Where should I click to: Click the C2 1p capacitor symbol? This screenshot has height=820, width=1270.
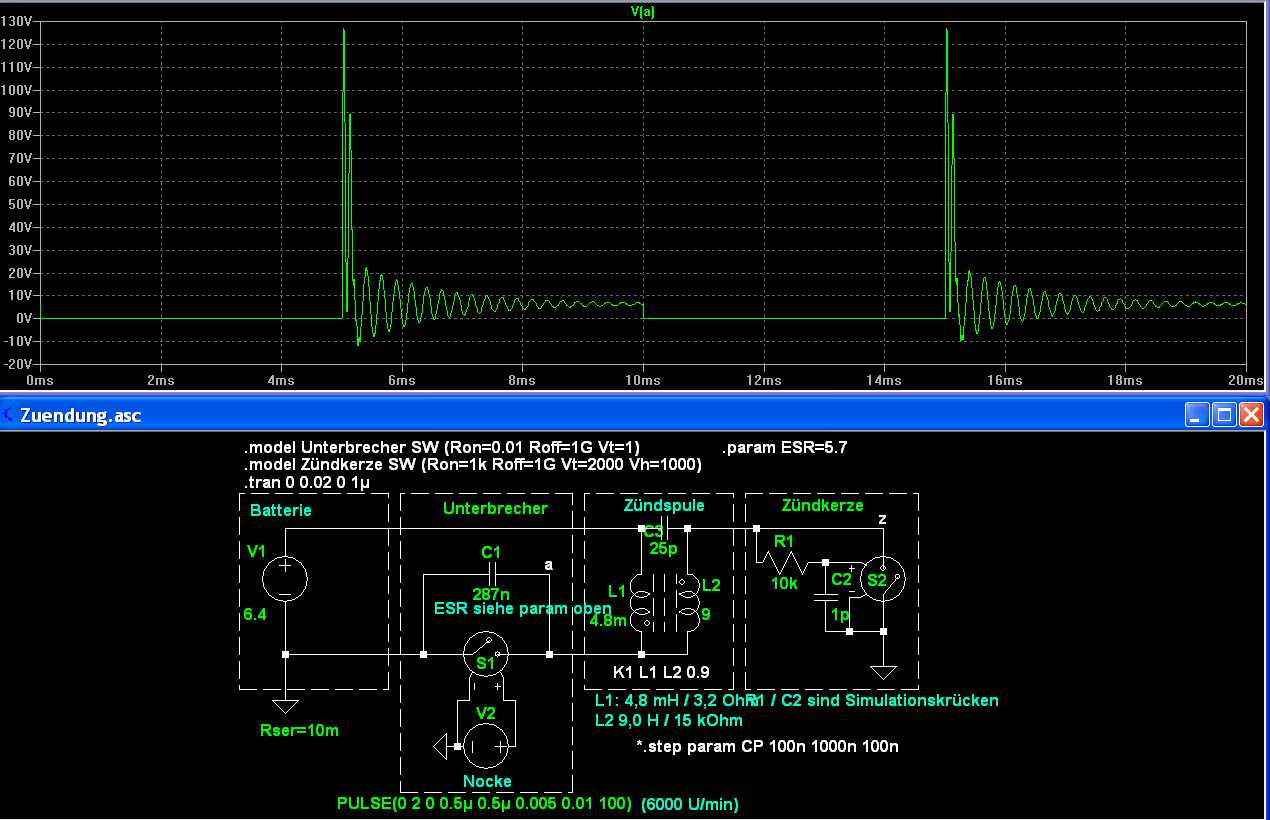click(x=825, y=597)
